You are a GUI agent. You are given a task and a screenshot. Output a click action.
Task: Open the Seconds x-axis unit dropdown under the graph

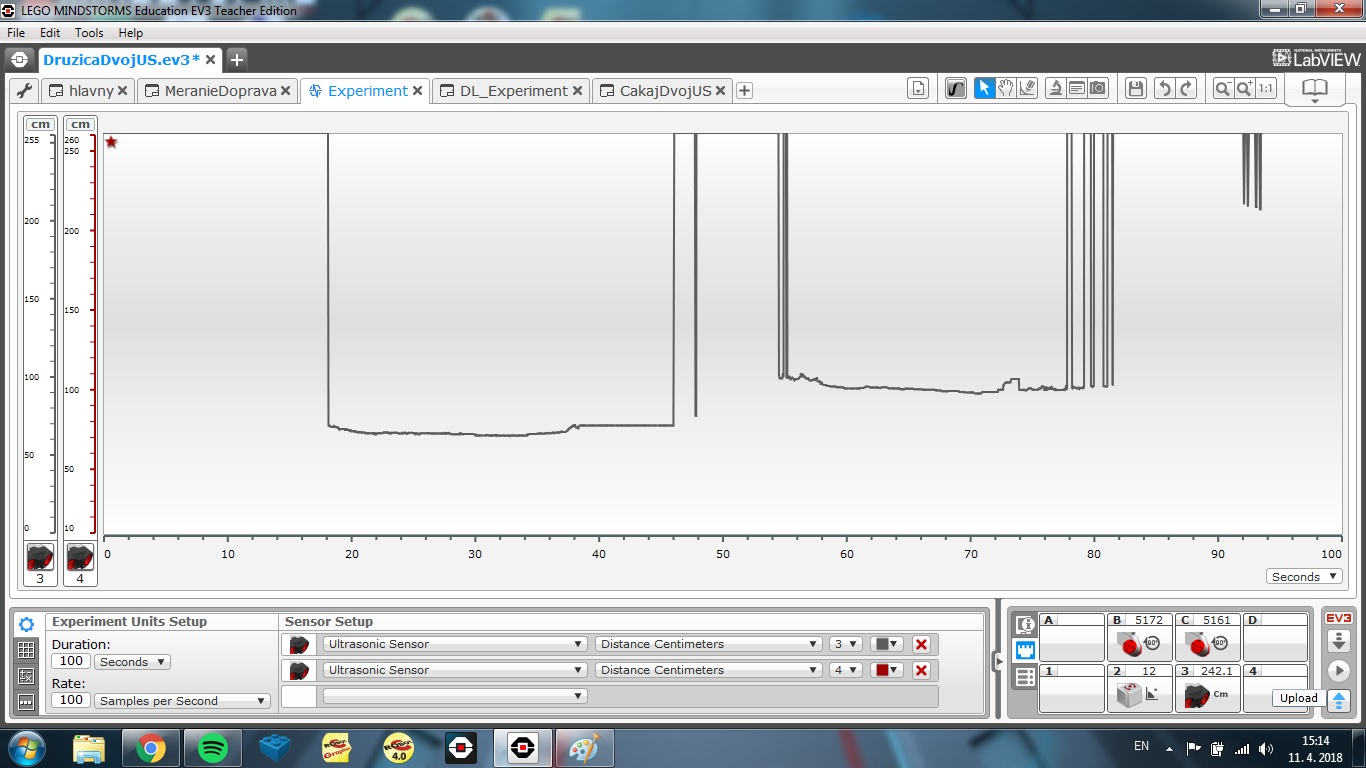pyautogui.click(x=1304, y=577)
